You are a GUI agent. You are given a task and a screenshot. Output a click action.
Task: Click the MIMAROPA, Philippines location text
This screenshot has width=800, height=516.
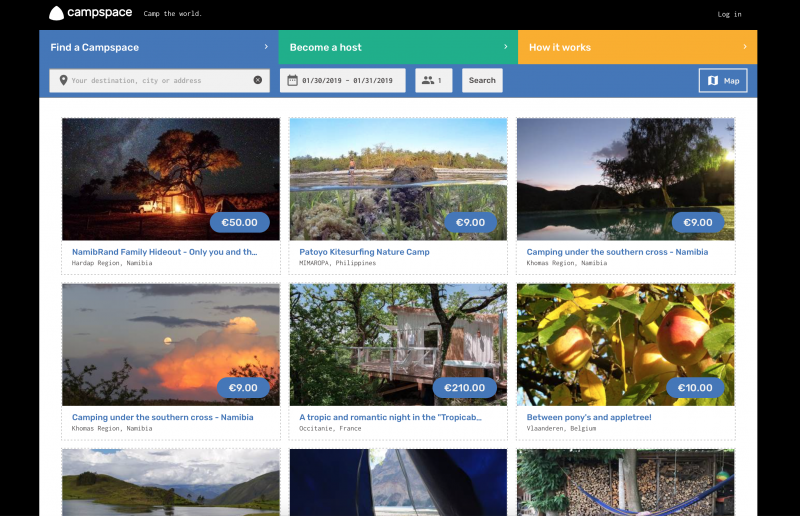pyautogui.click(x=337, y=263)
